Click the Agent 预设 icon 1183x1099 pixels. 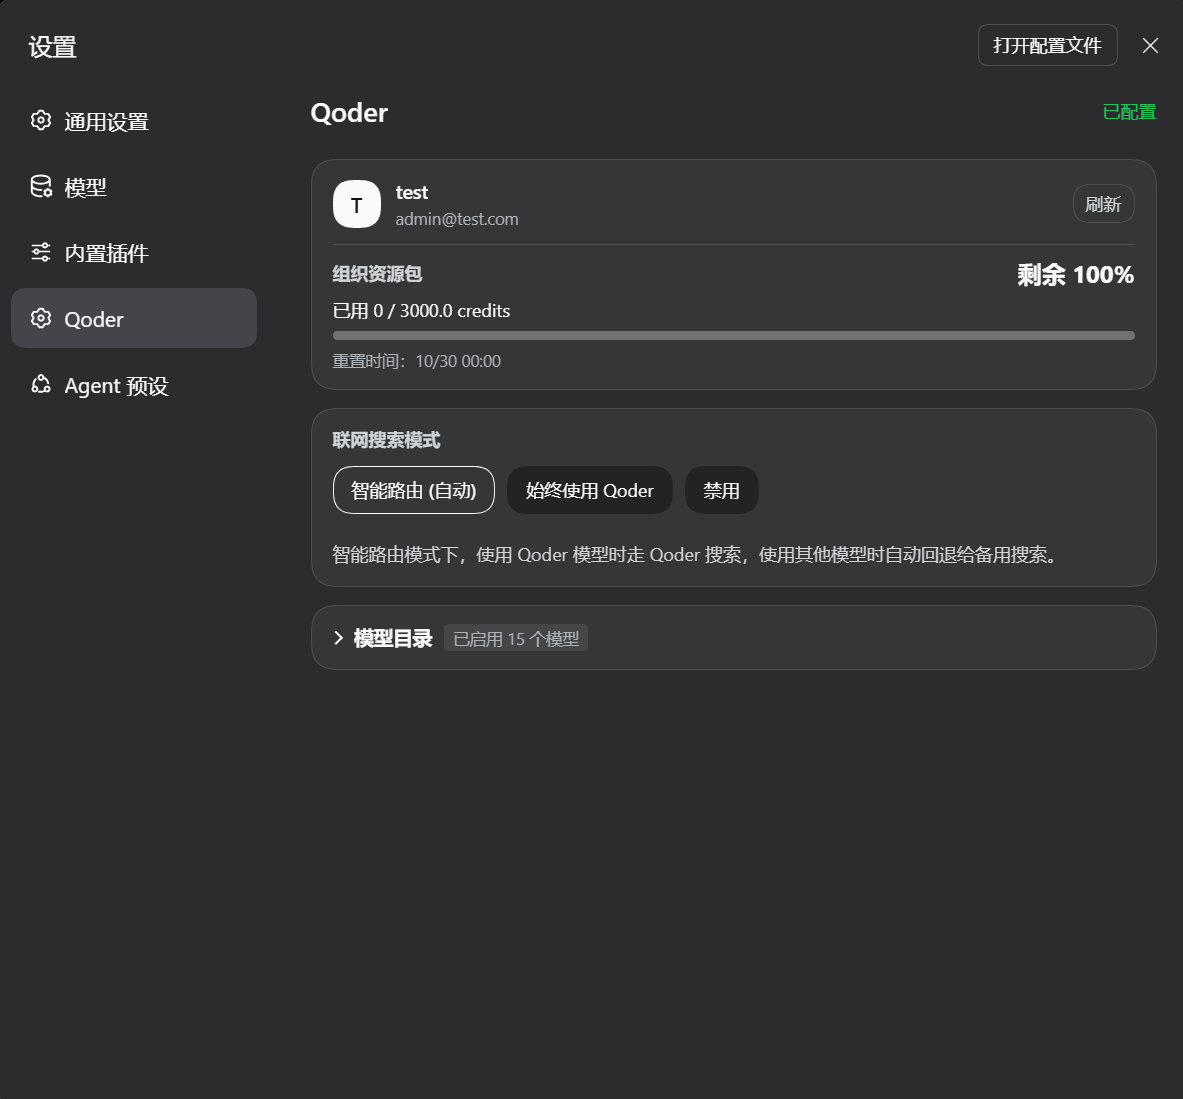pyautogui.click(x=41, y=385)
